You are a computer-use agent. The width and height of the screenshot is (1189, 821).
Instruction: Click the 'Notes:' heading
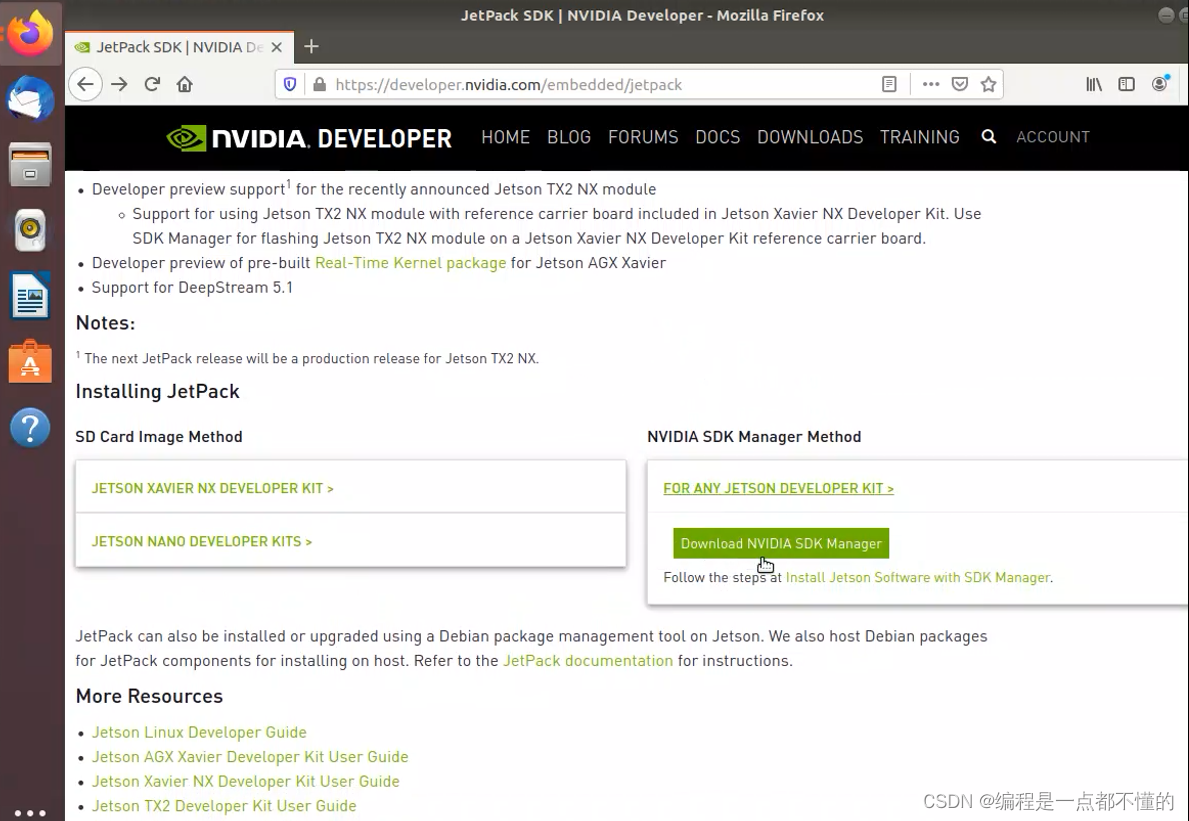click(105, 323)
